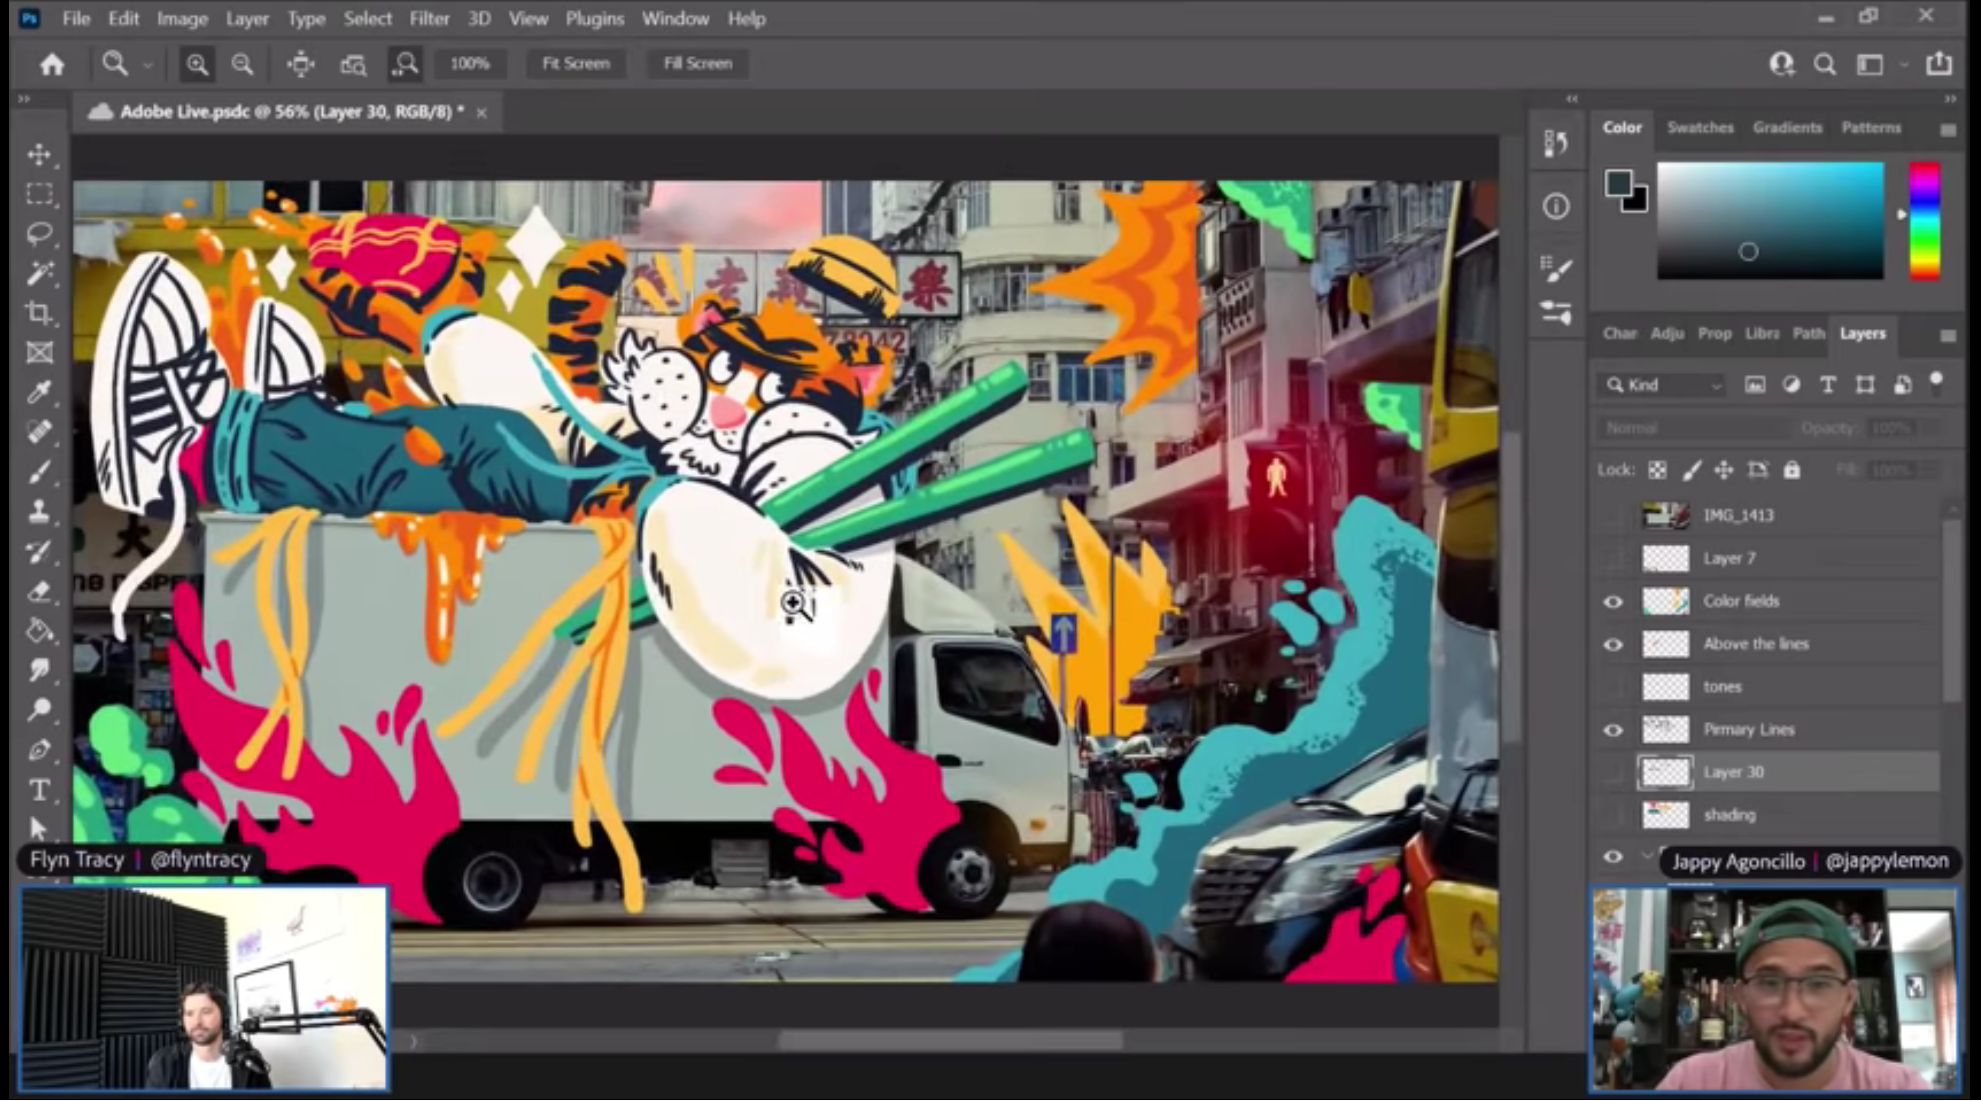Image resolution: width=1981 pixels, height=1101 pixels.
Task: Toggle lock transparent pixels
Action: tap(1657, 469)
